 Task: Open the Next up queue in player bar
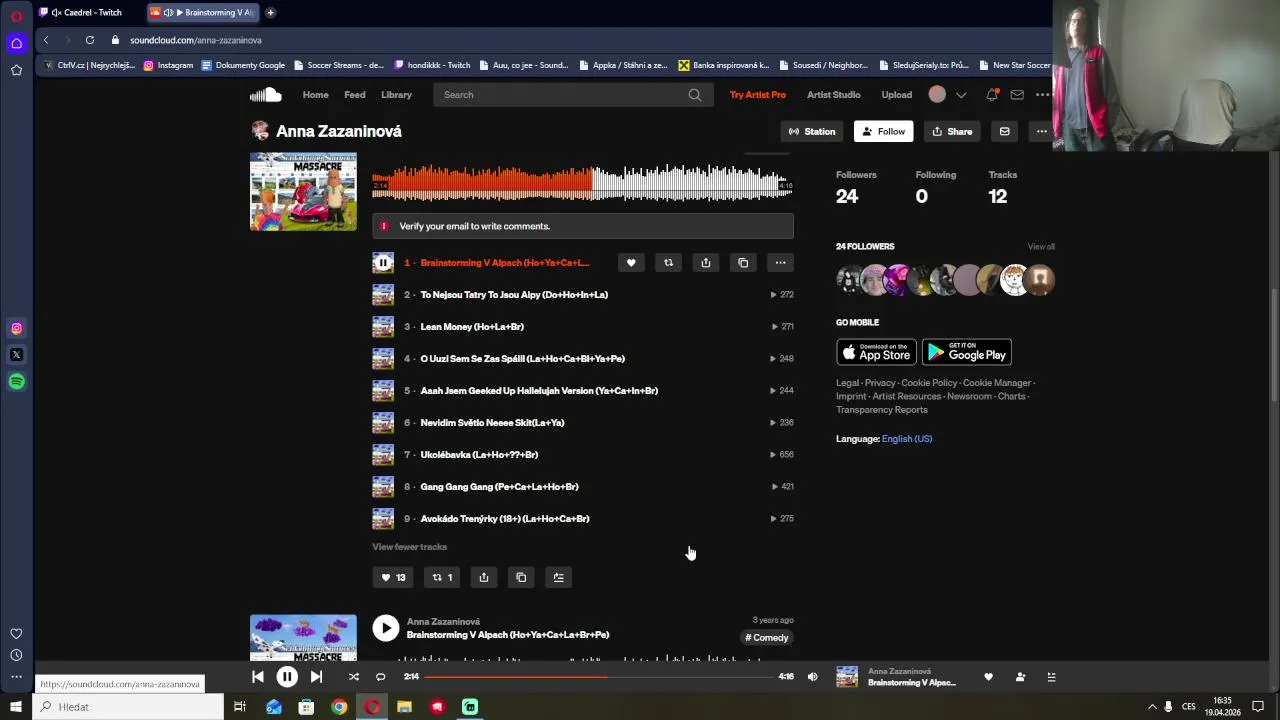click(1051, 677)
